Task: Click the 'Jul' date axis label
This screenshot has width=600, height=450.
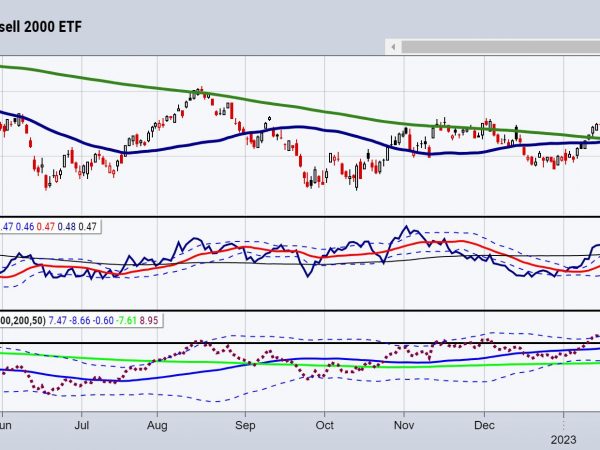Action: 82,426
